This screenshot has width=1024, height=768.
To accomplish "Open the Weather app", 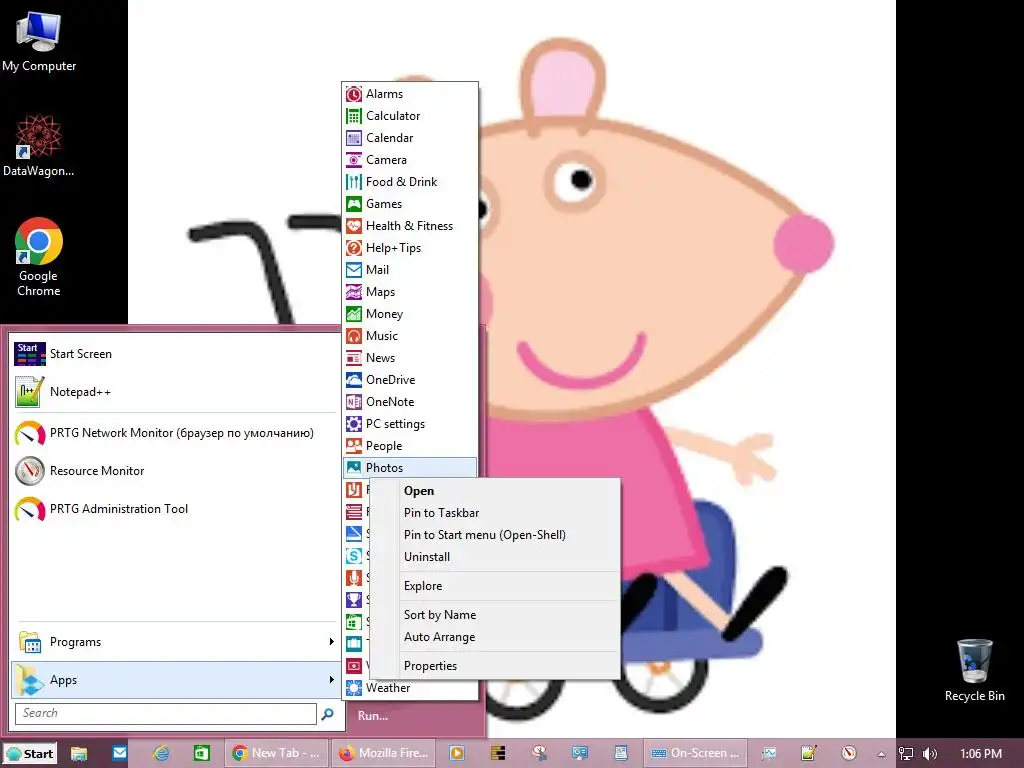I will click(x=409, y=688).
